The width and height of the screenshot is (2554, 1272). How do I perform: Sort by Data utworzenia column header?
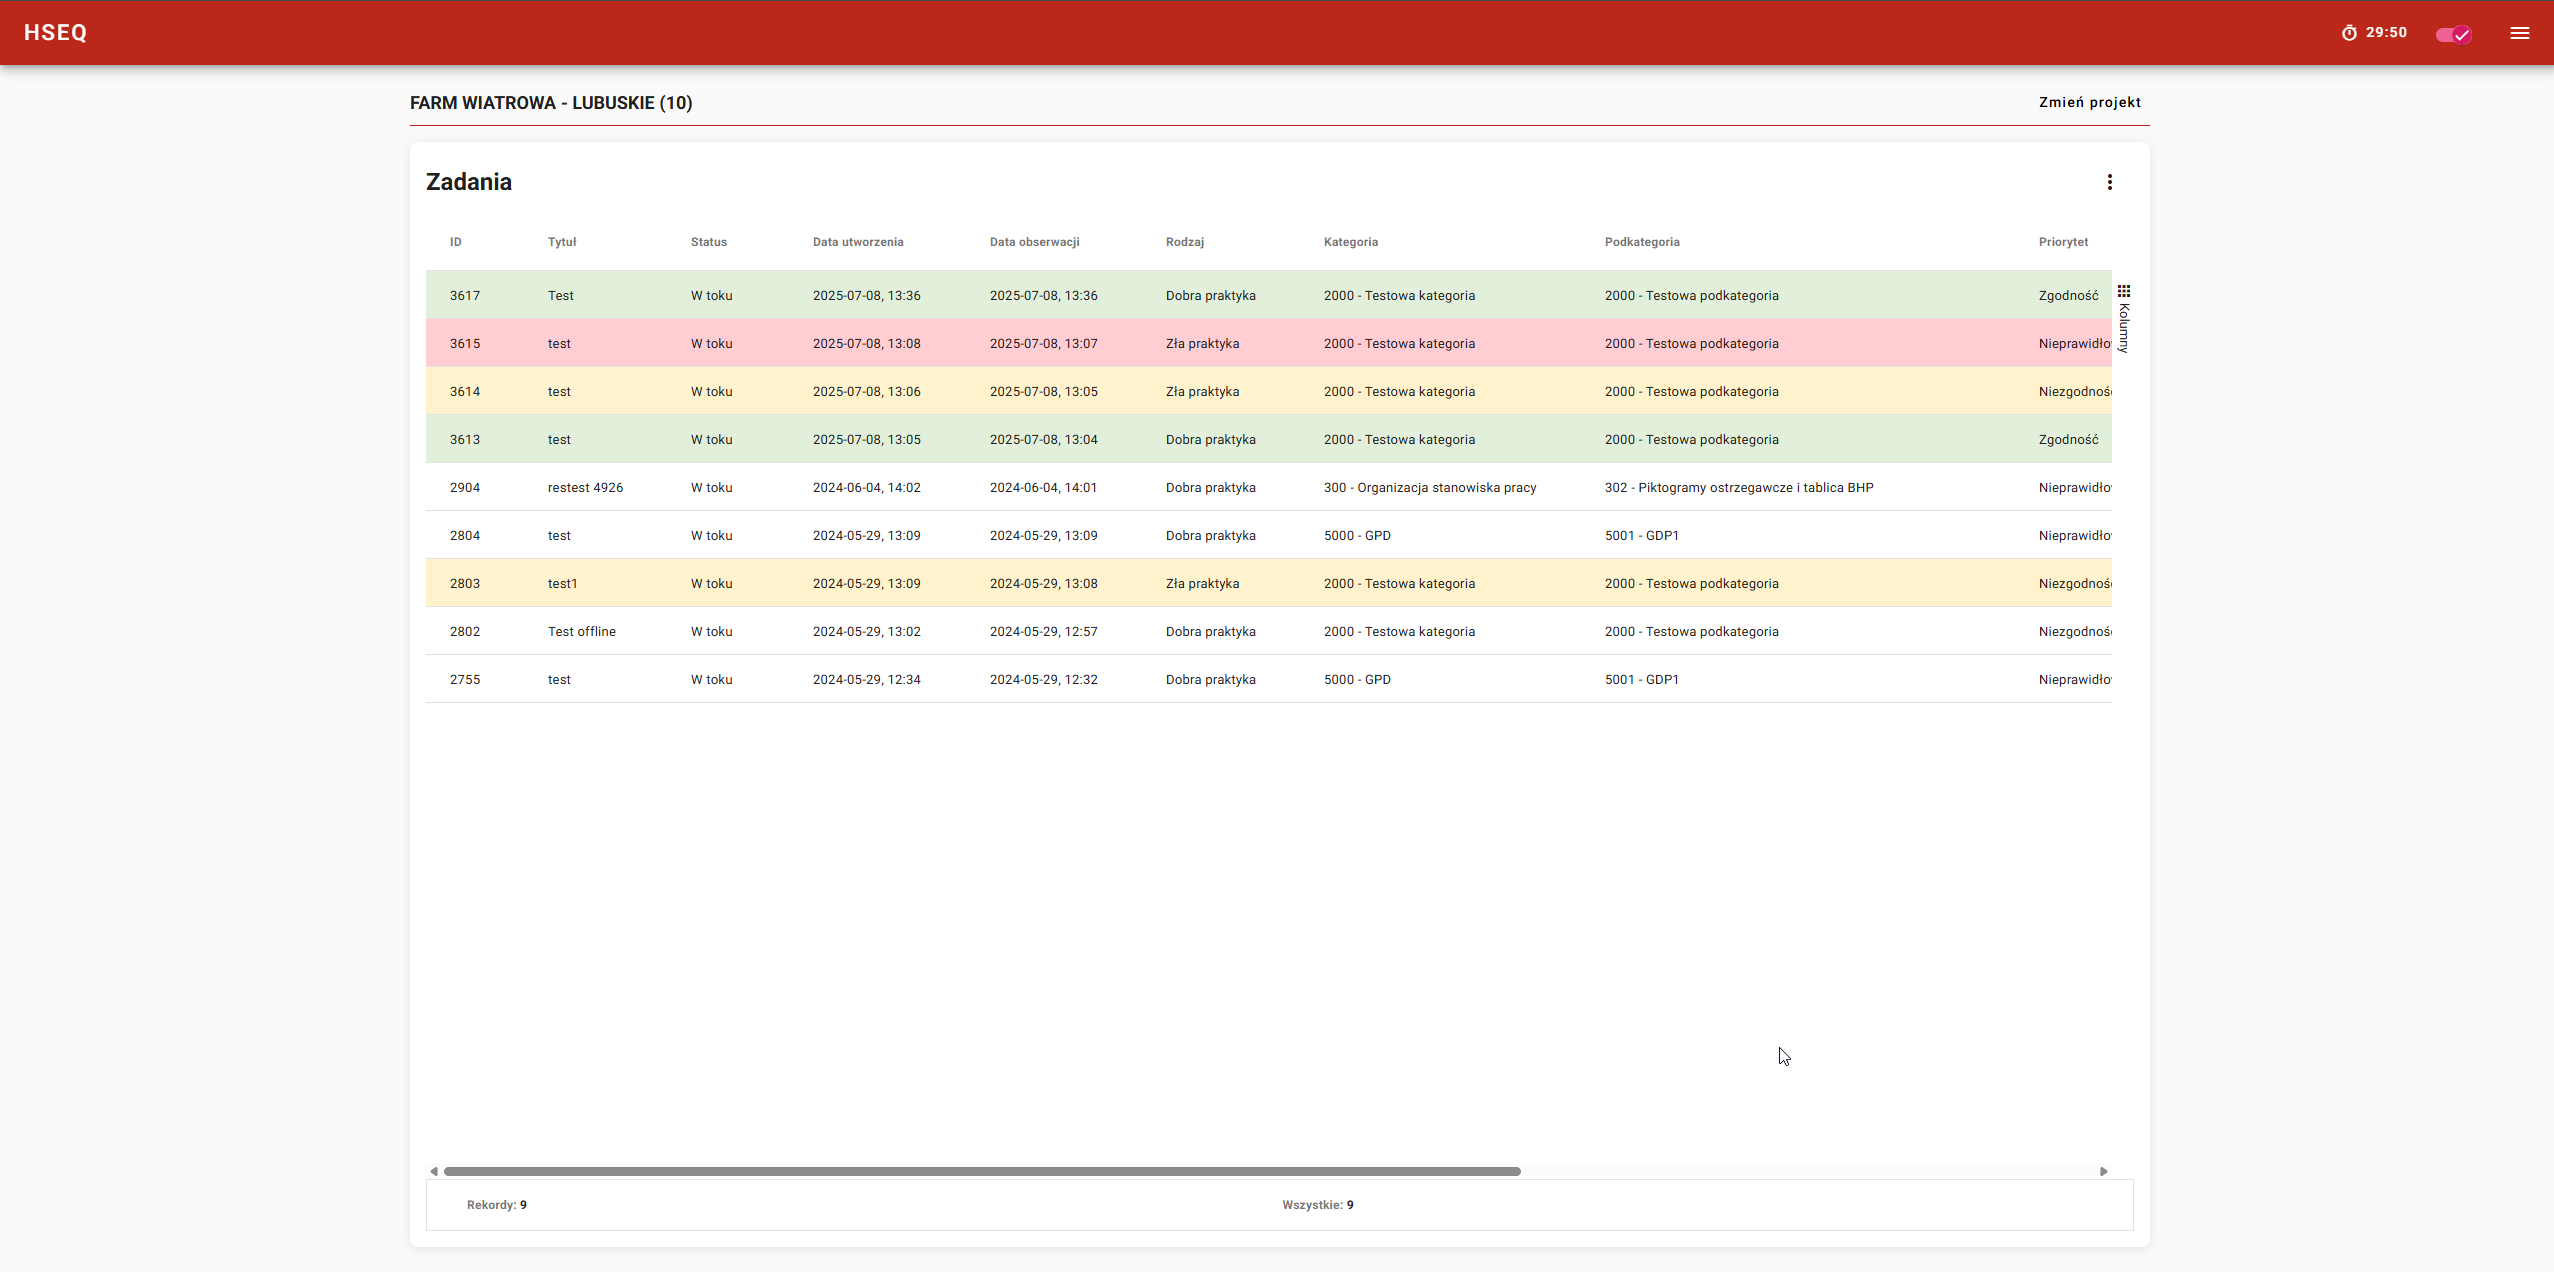coord(857,242)
